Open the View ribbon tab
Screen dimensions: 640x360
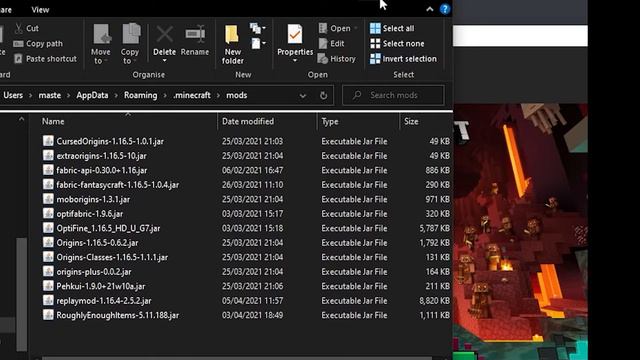(40, 10)
